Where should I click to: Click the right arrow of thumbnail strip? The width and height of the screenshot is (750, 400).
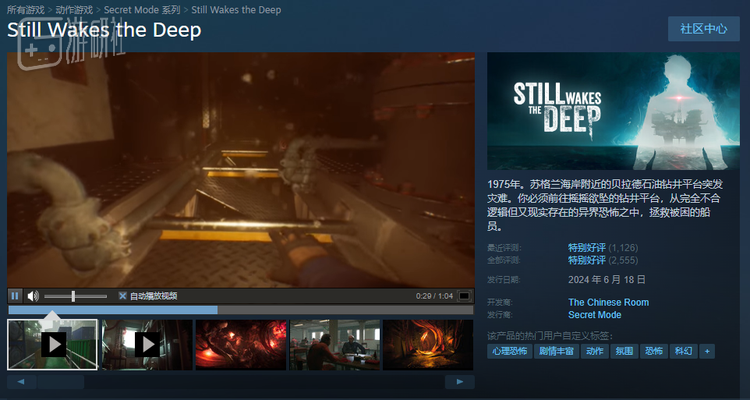click(x=460, y=382)
